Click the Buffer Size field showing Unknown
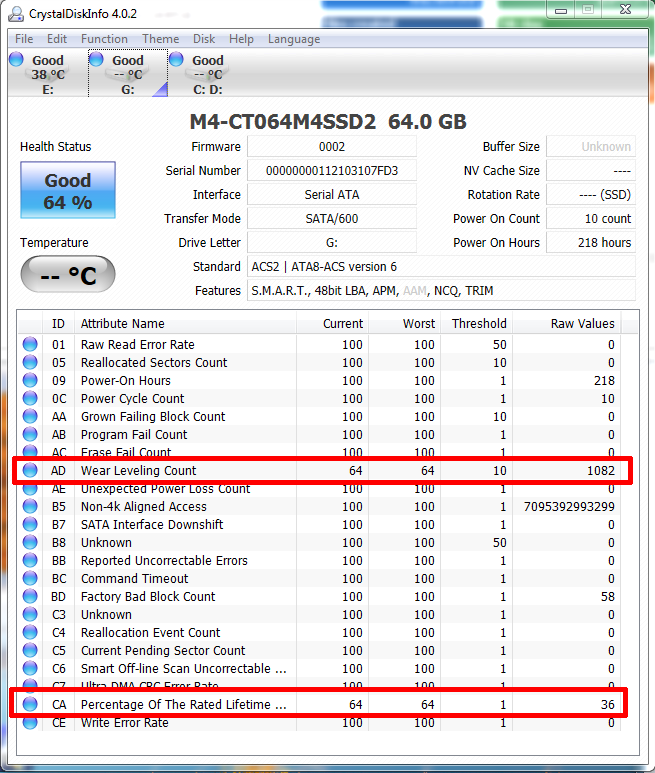 [x=591, y=146]
